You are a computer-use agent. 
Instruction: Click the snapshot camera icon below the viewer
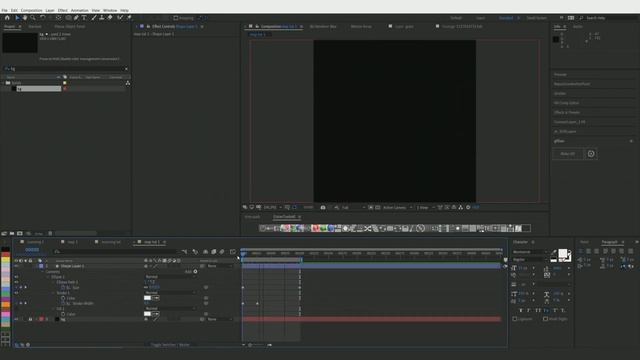323,207
